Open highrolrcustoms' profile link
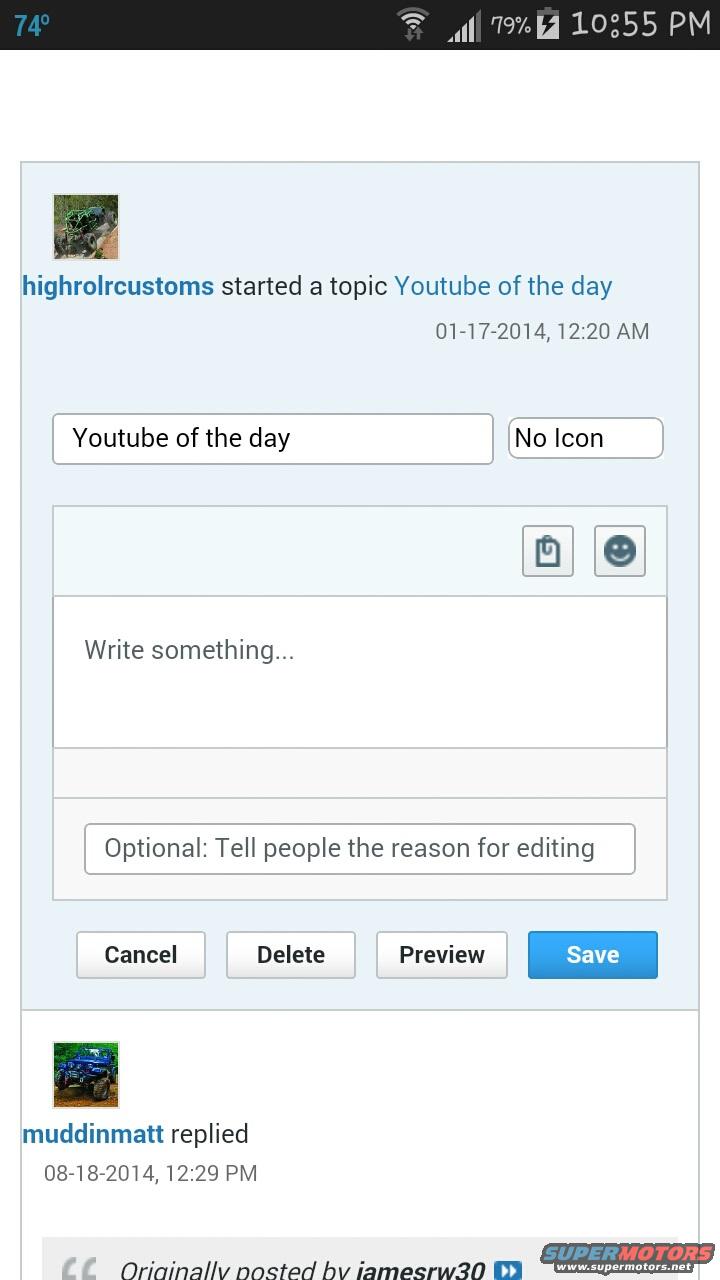Viewport: 720px width, 1280px height. [118, 286]
